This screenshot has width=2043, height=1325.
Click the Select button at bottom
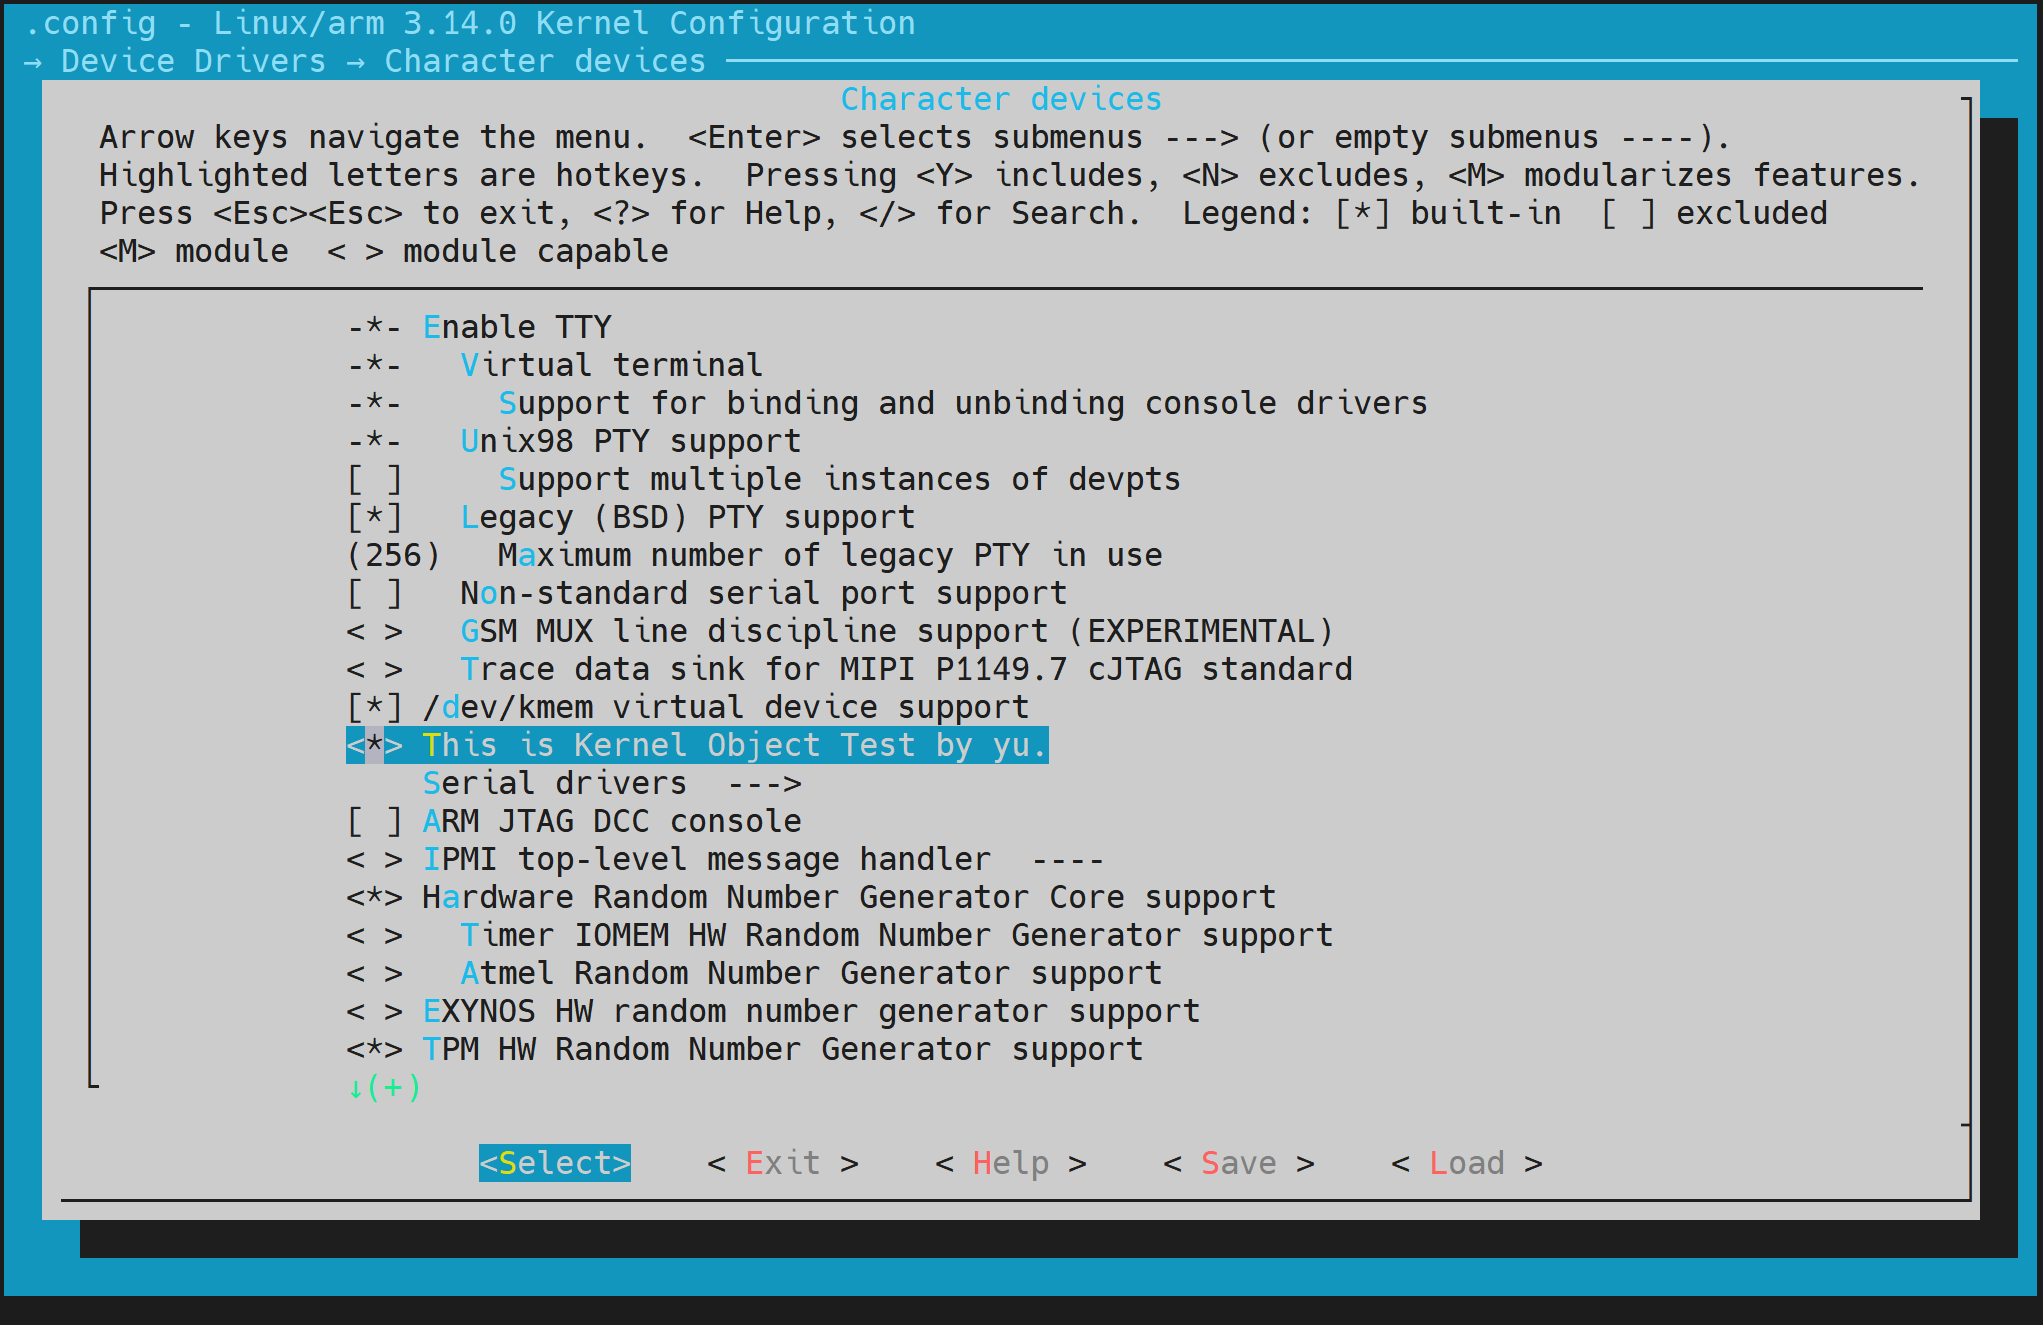click(554, 1163)
